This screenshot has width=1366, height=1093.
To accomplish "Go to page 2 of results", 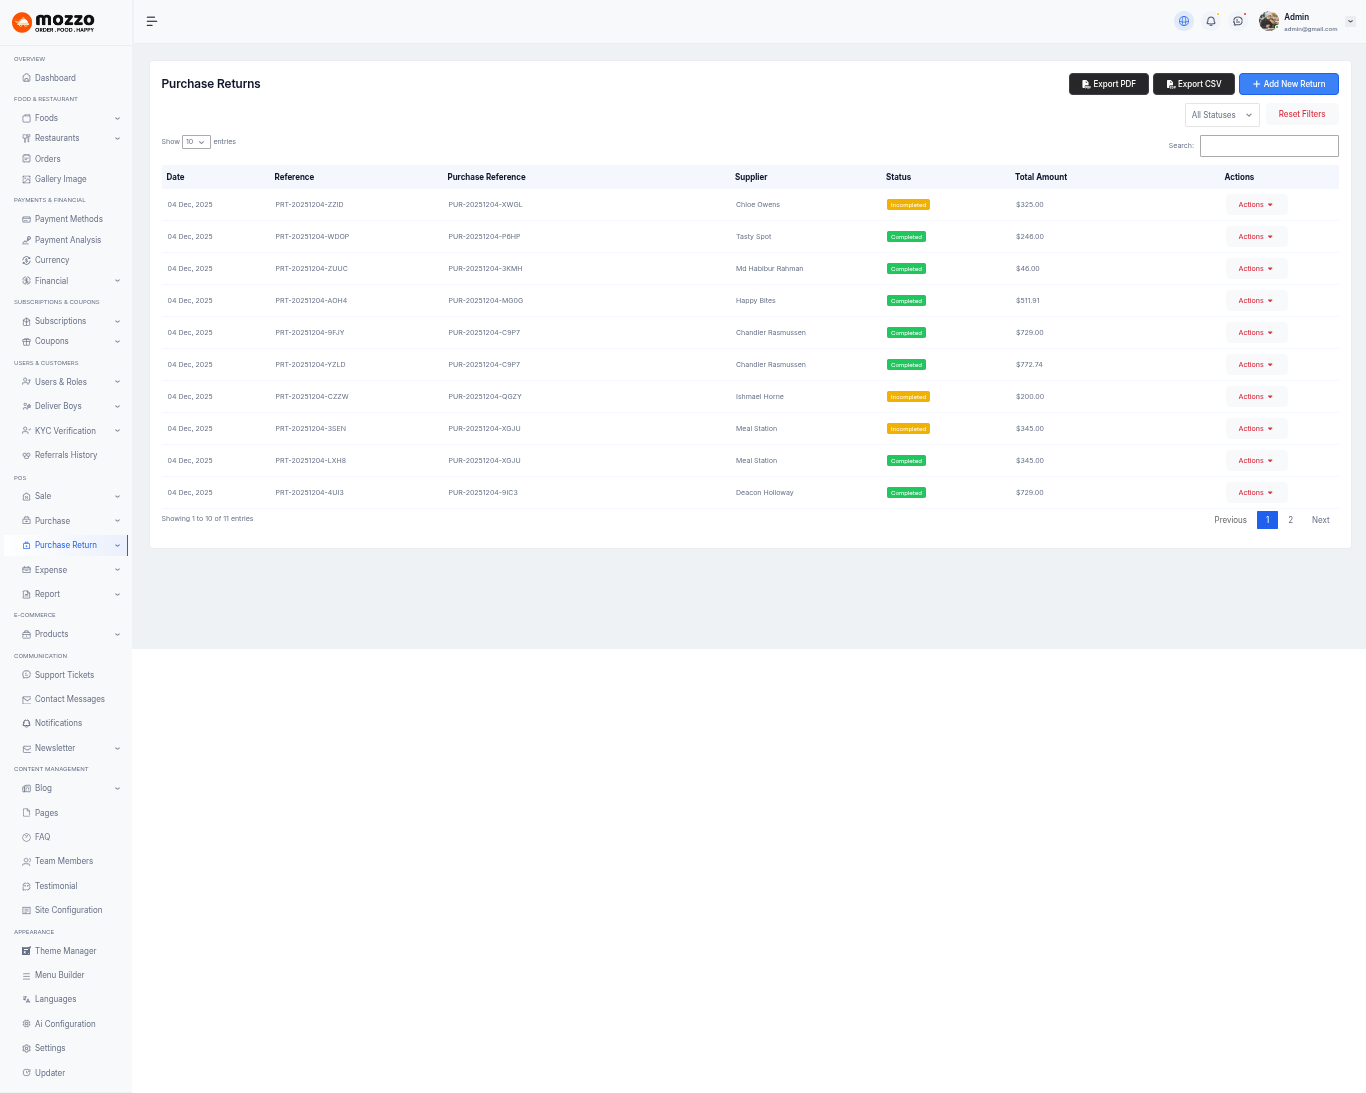I will click(1290, 520).
